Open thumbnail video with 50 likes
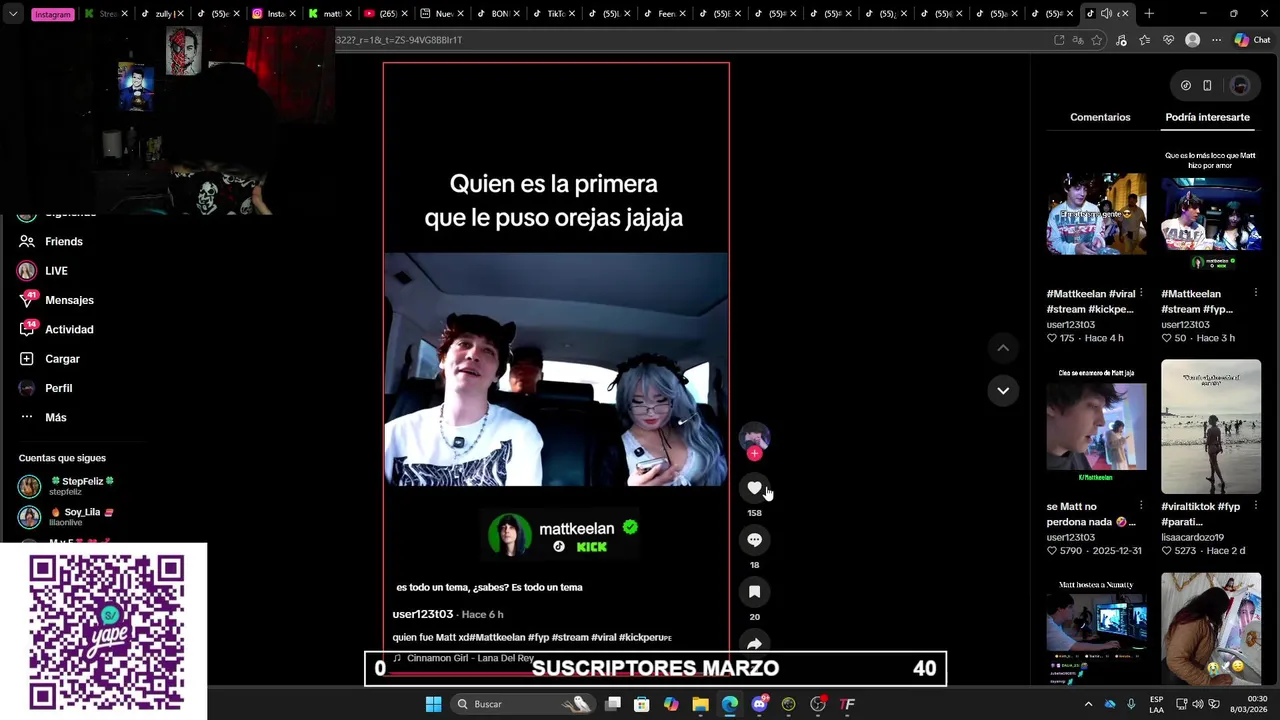 pyautogui.click(x=1211, y=215)
